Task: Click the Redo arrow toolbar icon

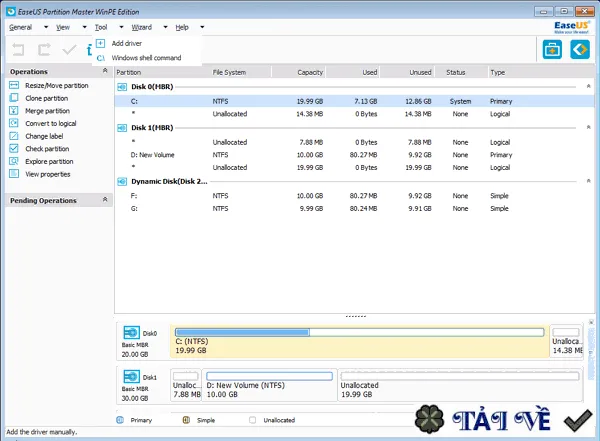Action: point(44,50)
